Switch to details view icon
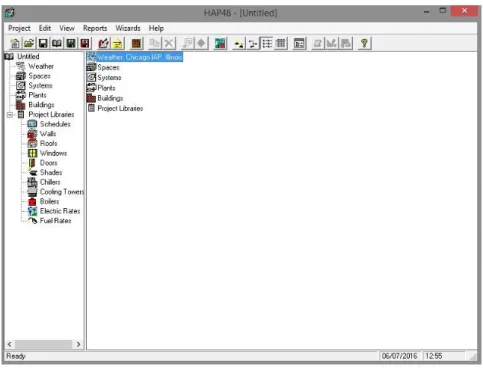Image resolution: width=483 pixels, height=369 pixels. pos(281,43)
